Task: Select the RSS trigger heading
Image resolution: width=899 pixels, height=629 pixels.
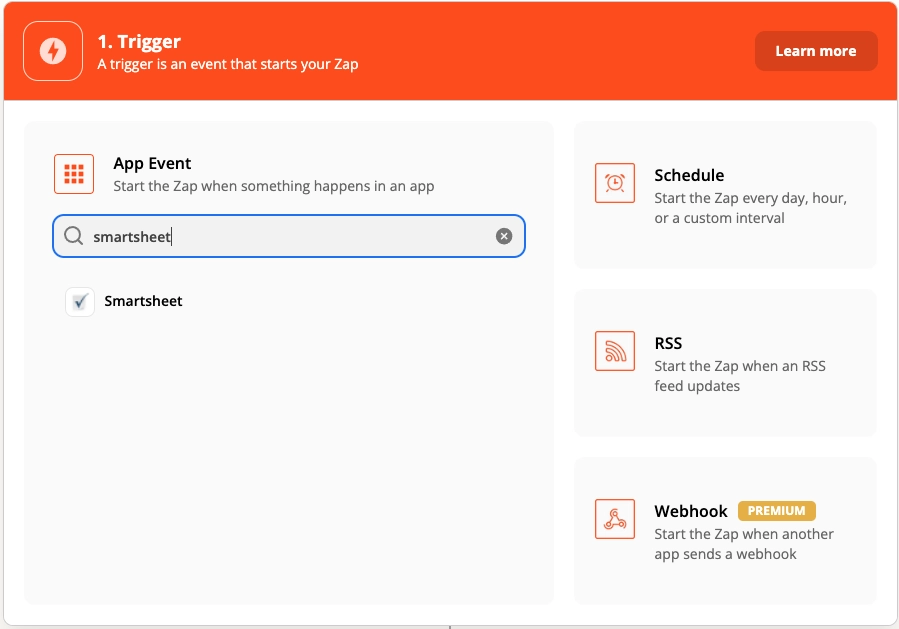Action: (x=668, y=343)
